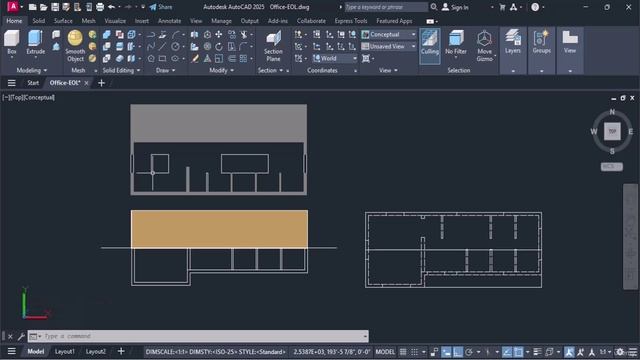Open the No Filter selection dropdown
The height and width of the screenshot is (360, 640).
pos(456,43)
